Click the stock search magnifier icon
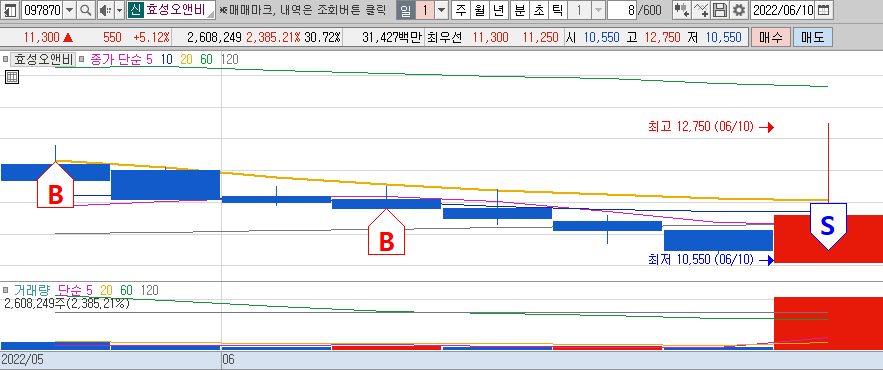The width and height of the screenshot is (883, 370). pos(85,10)
